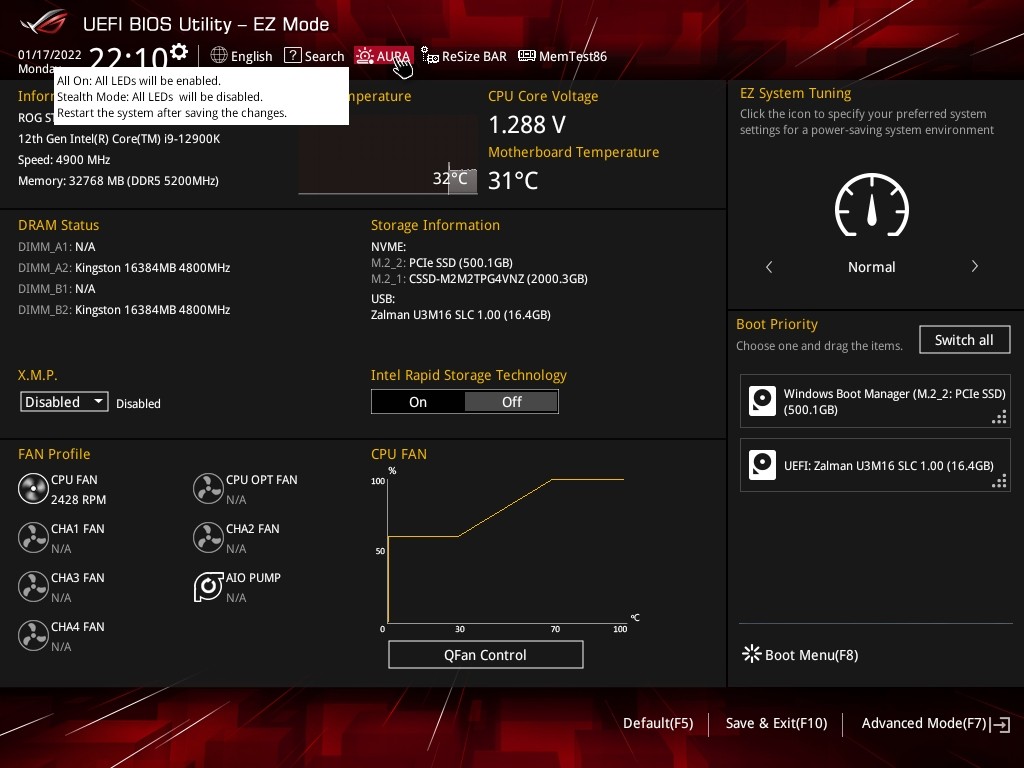The image size is (1024, 768).
Task: Click Zalman U3M16 boot disk icon
Action: click(762, 465)
